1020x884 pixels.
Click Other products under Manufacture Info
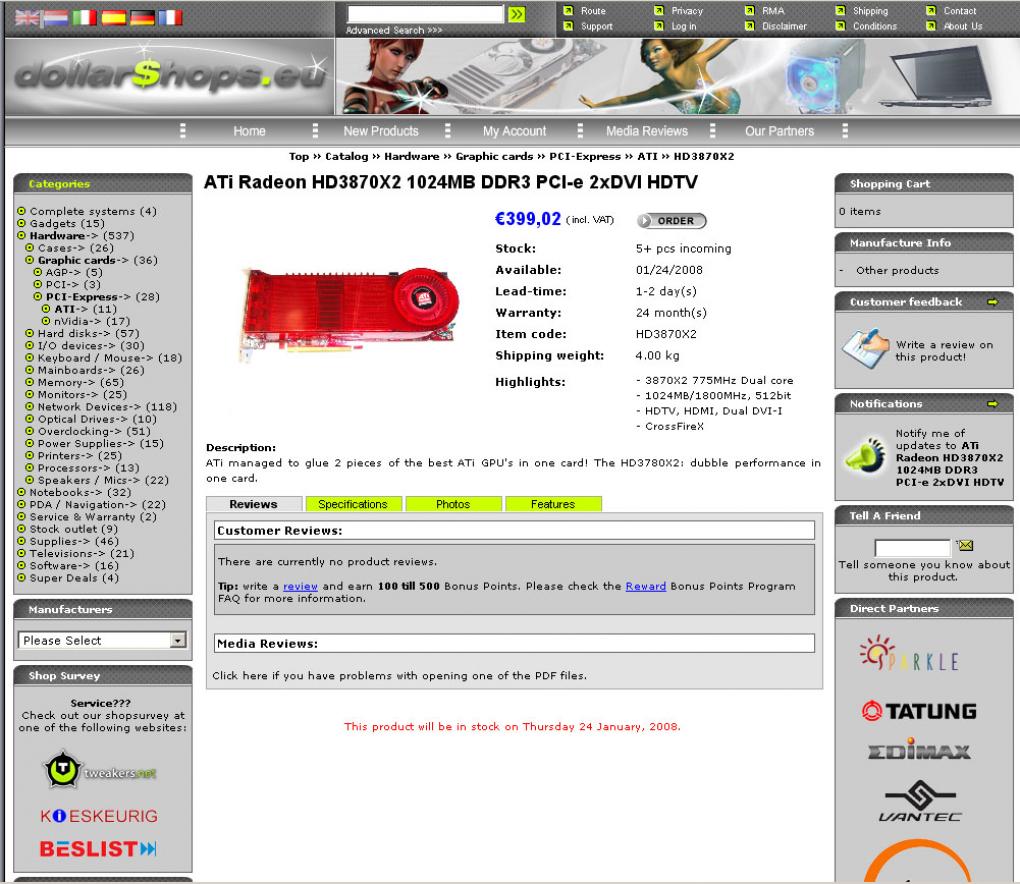(898, 271)
